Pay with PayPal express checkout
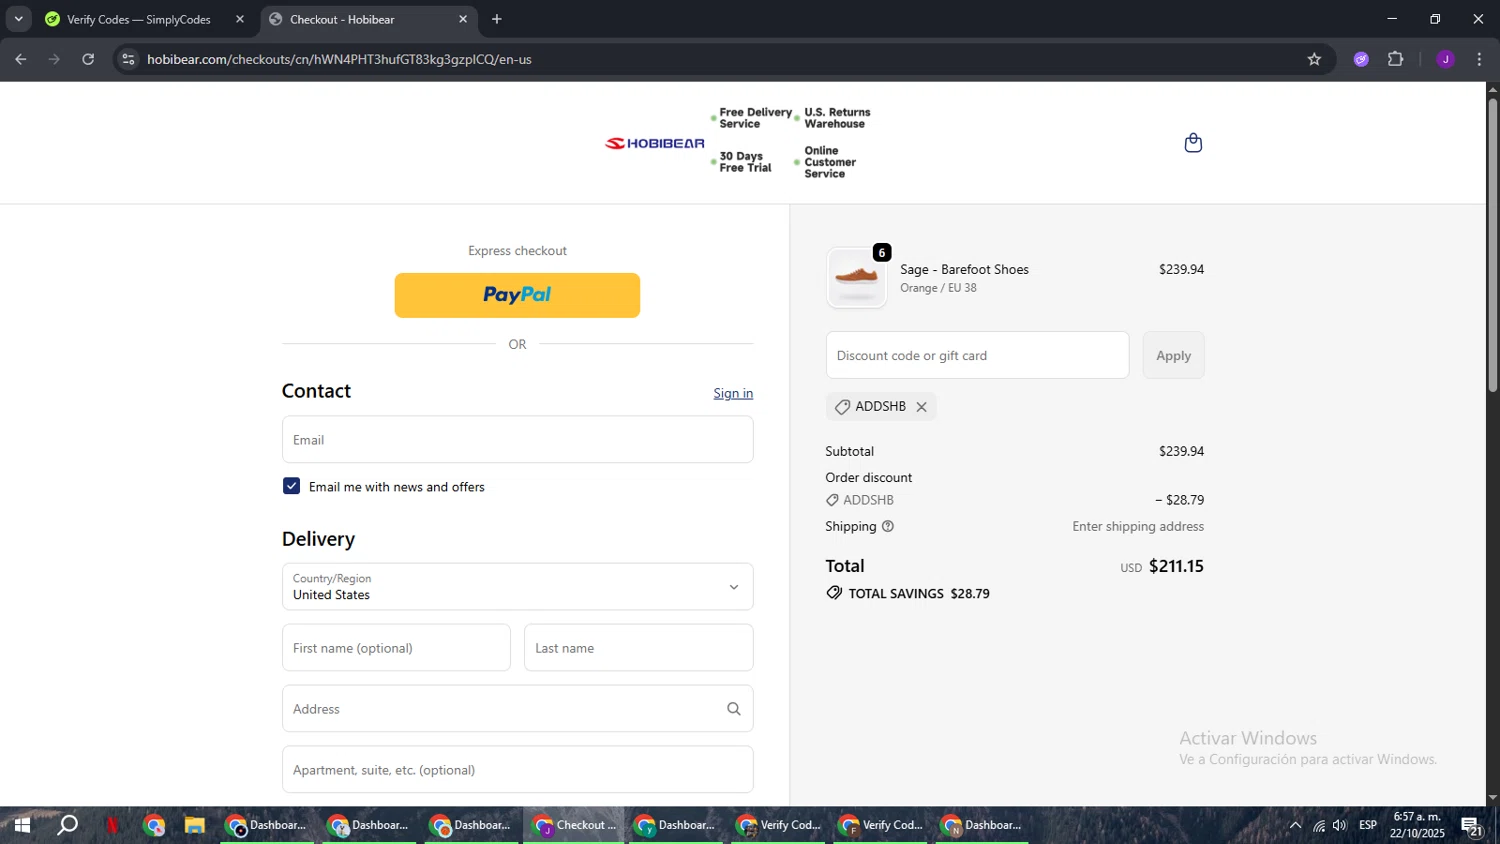The image size is (1500, 844). click(517, 295)
